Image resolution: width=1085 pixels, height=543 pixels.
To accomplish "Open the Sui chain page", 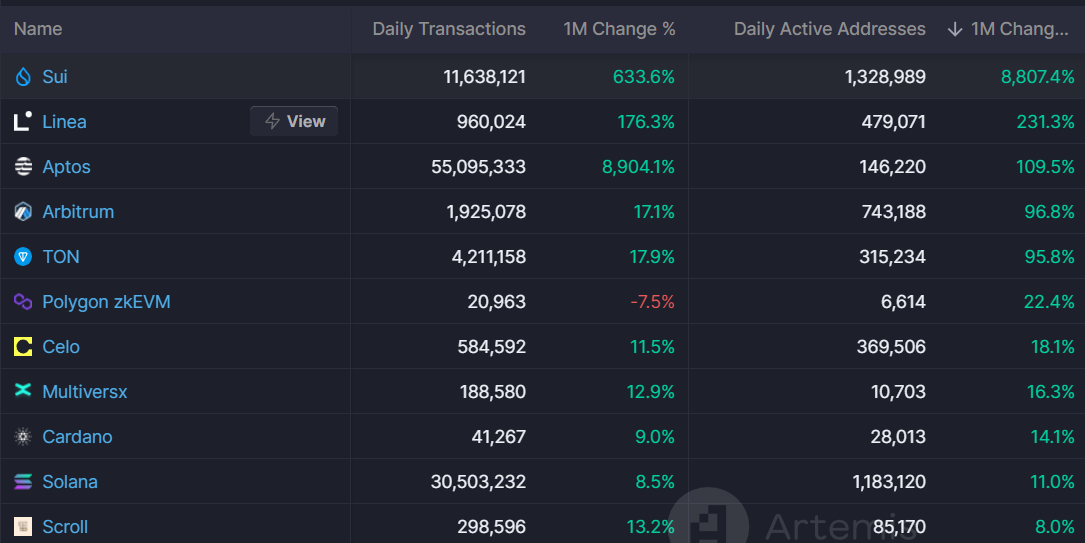I will coord(55,77).
